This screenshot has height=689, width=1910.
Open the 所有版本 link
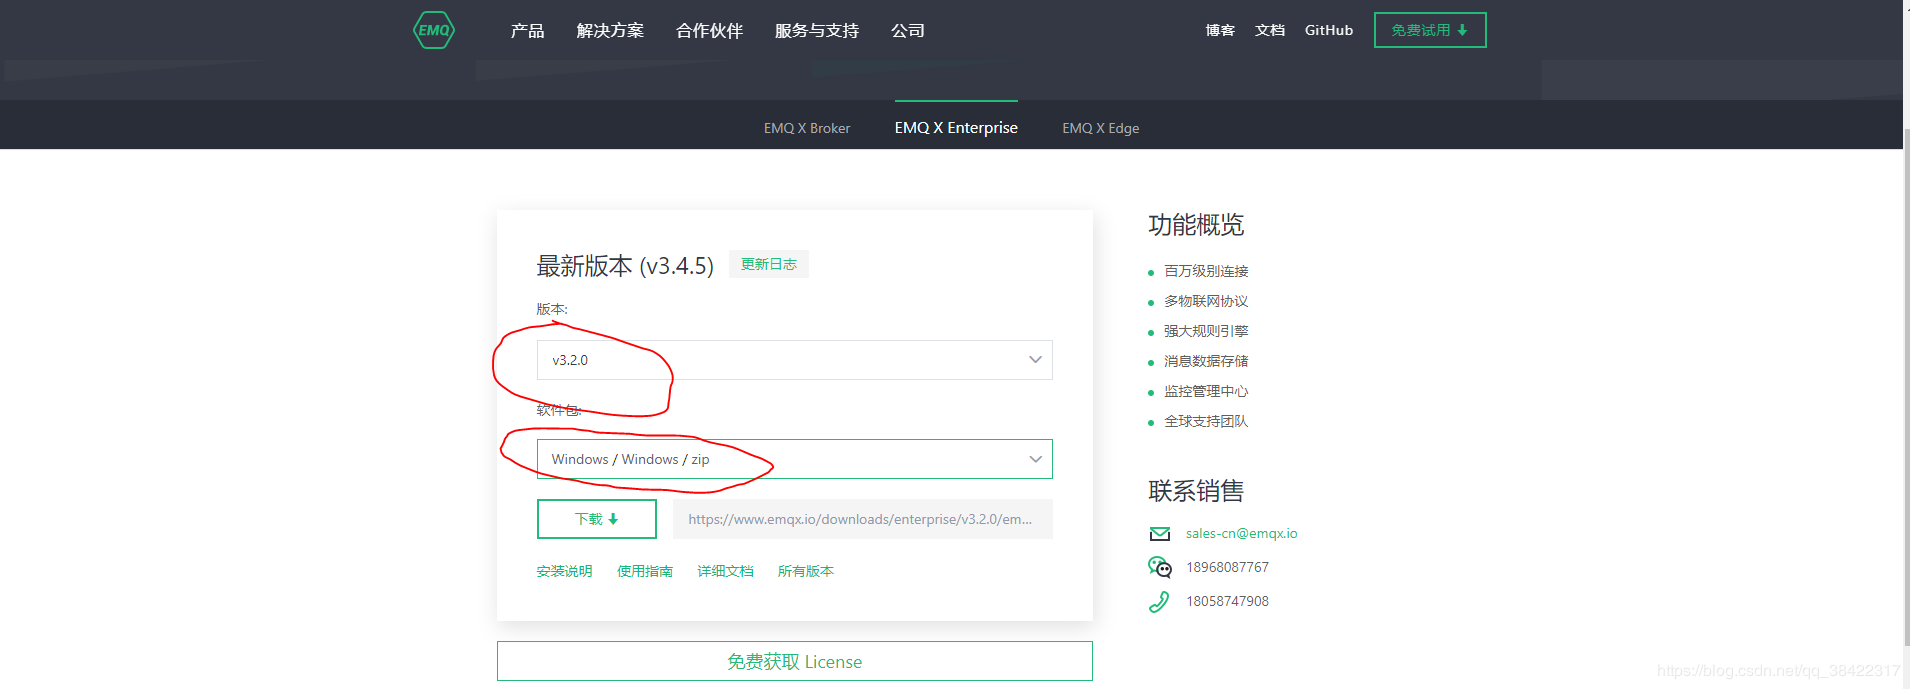pyautogui.click(x=806, y=571)
